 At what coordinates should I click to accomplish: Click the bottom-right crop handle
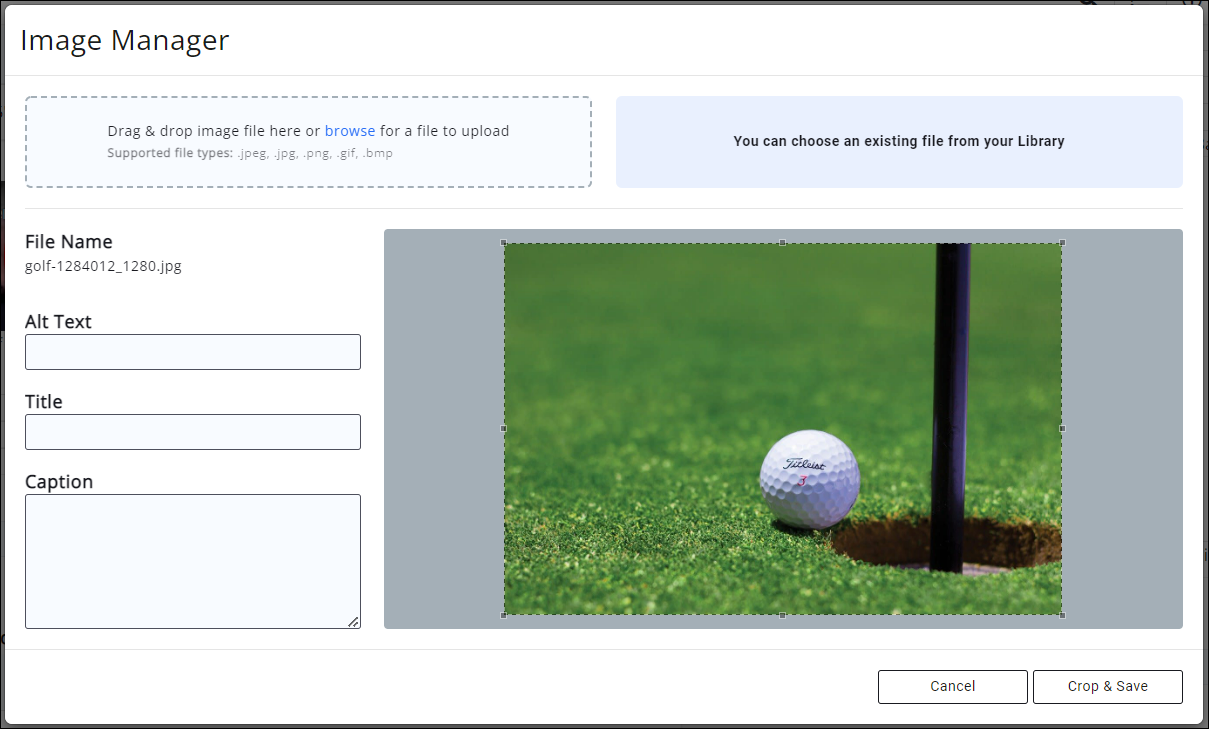(x=1061, y=614)
